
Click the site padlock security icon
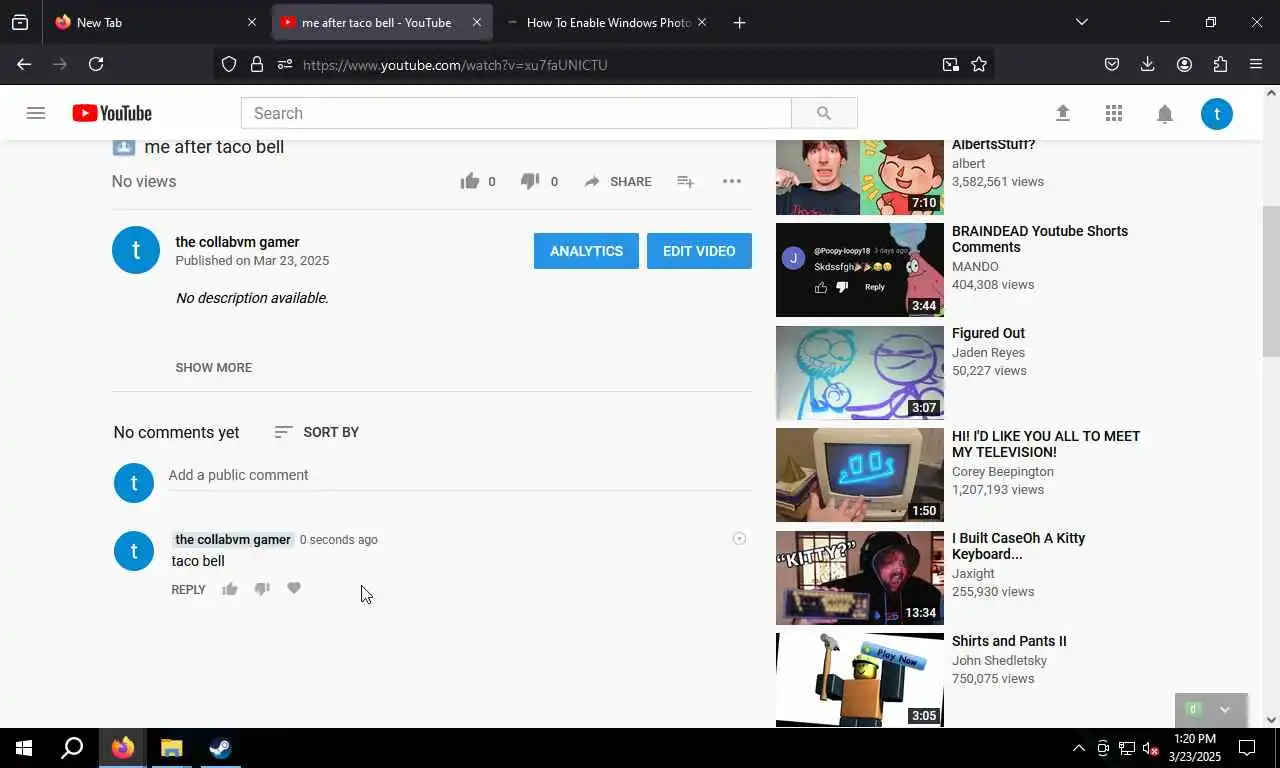[x=257, y=64]
